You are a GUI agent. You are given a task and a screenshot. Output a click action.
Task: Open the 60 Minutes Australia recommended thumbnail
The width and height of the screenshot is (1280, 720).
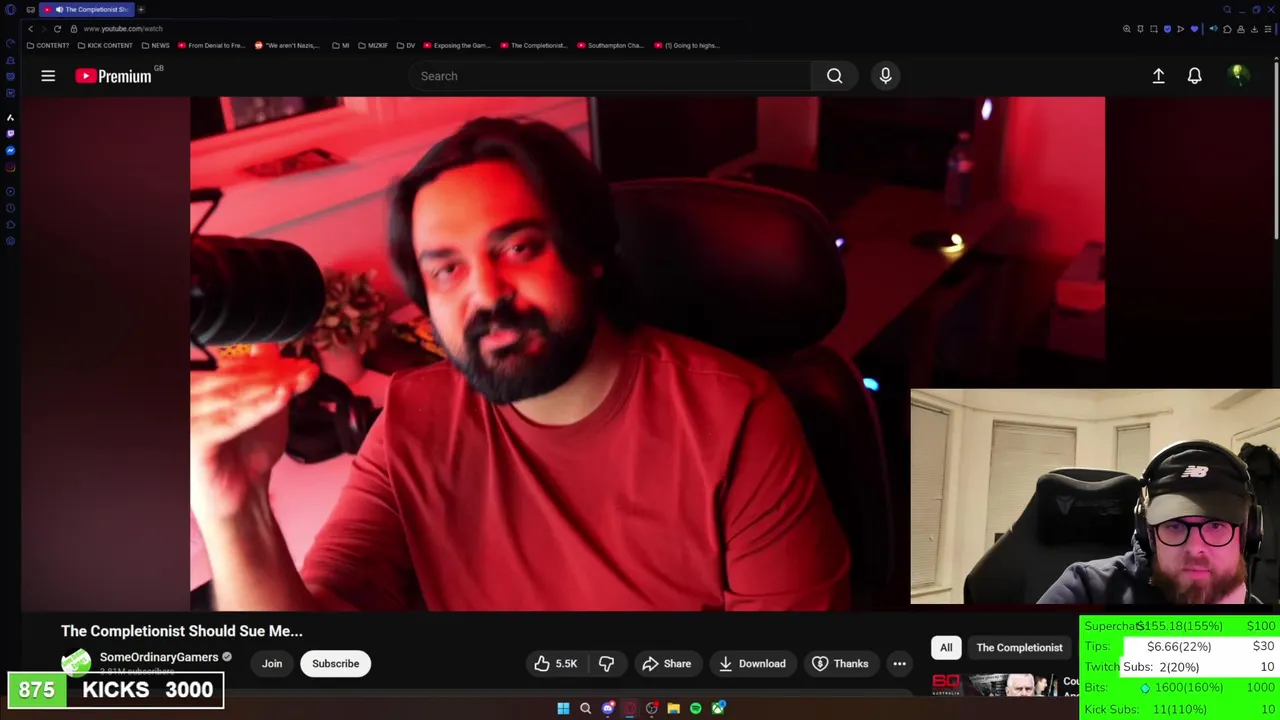(x=993, y=685)
